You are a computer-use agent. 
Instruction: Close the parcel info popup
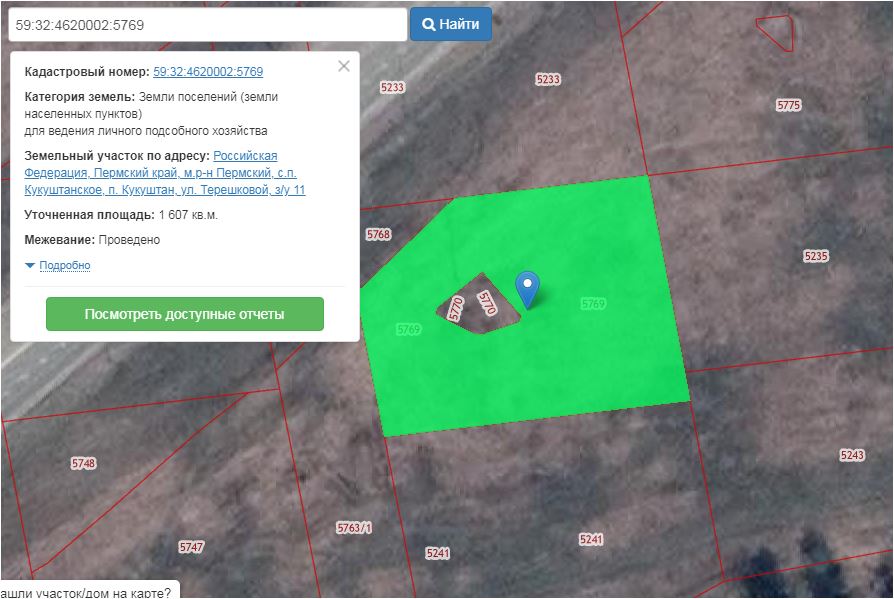click(x=344, y=66)
